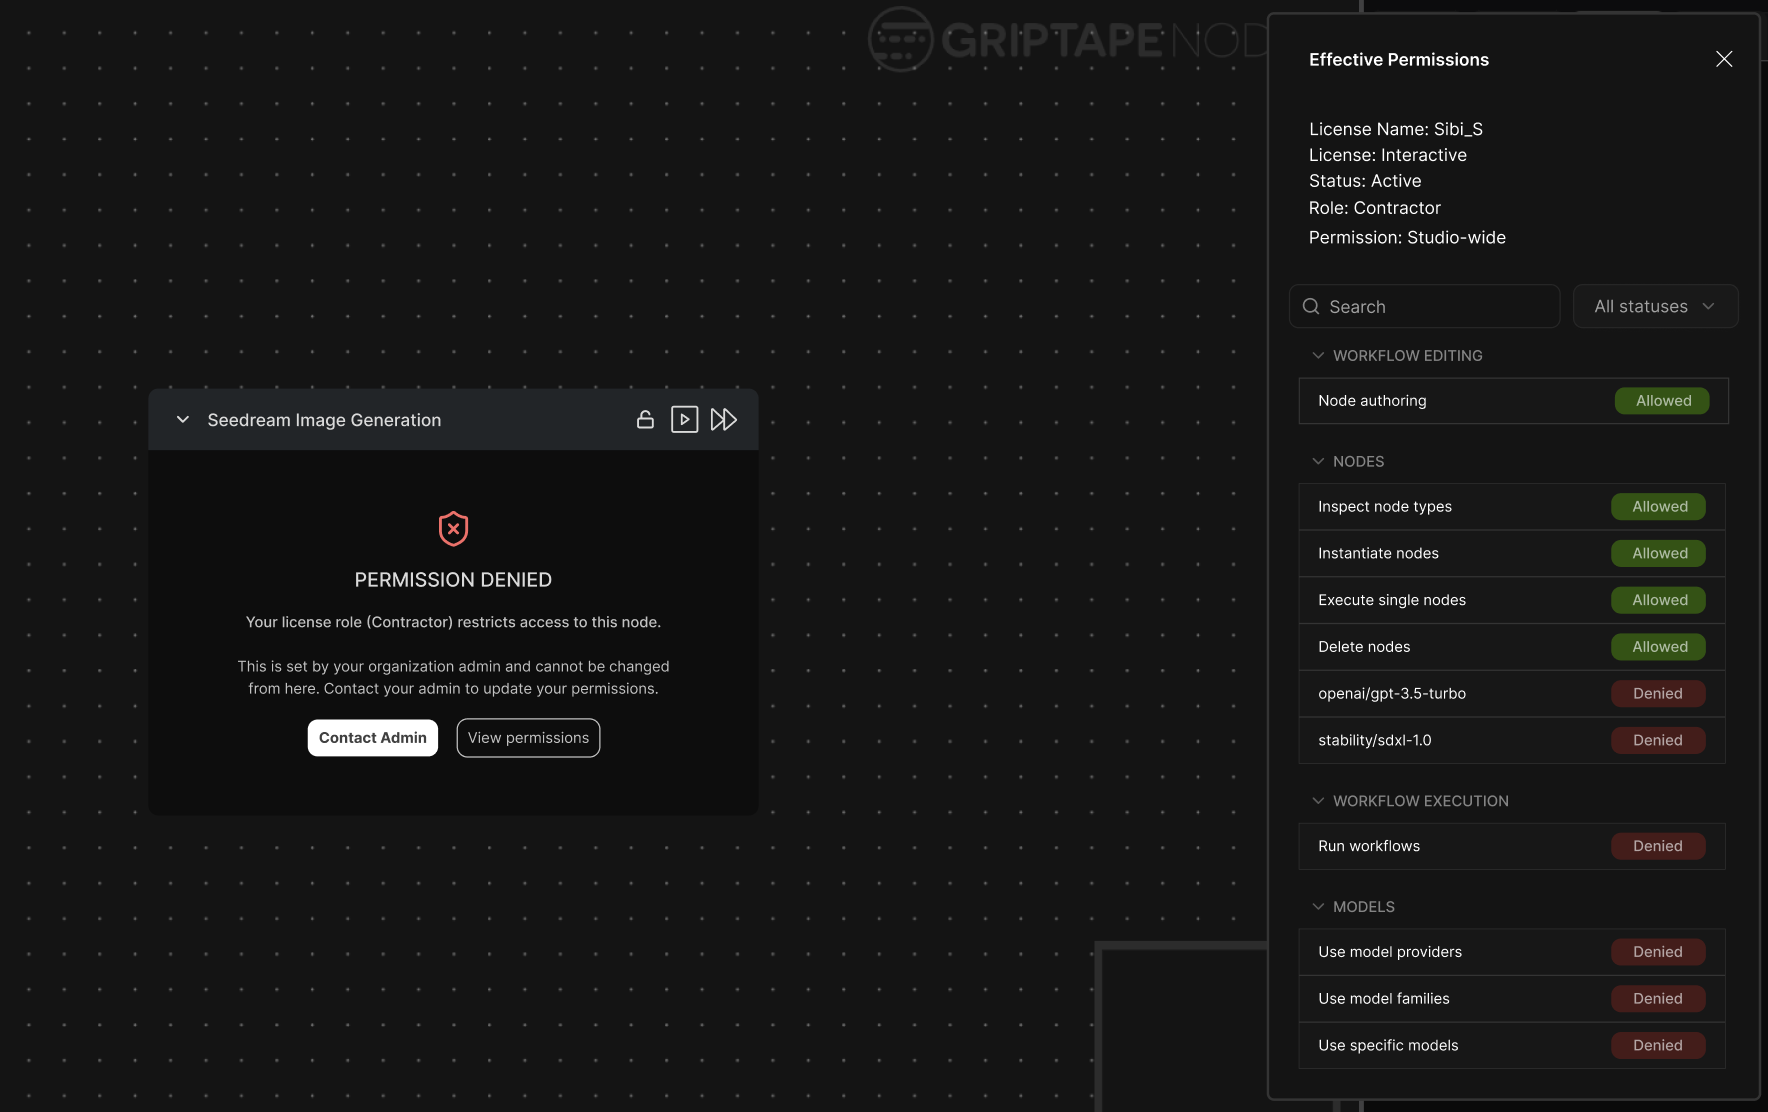The height and width of the screenshot is (1112, 1768).
Task: Click the Permission: Studio-wide text
Action: pos(1407,237)
